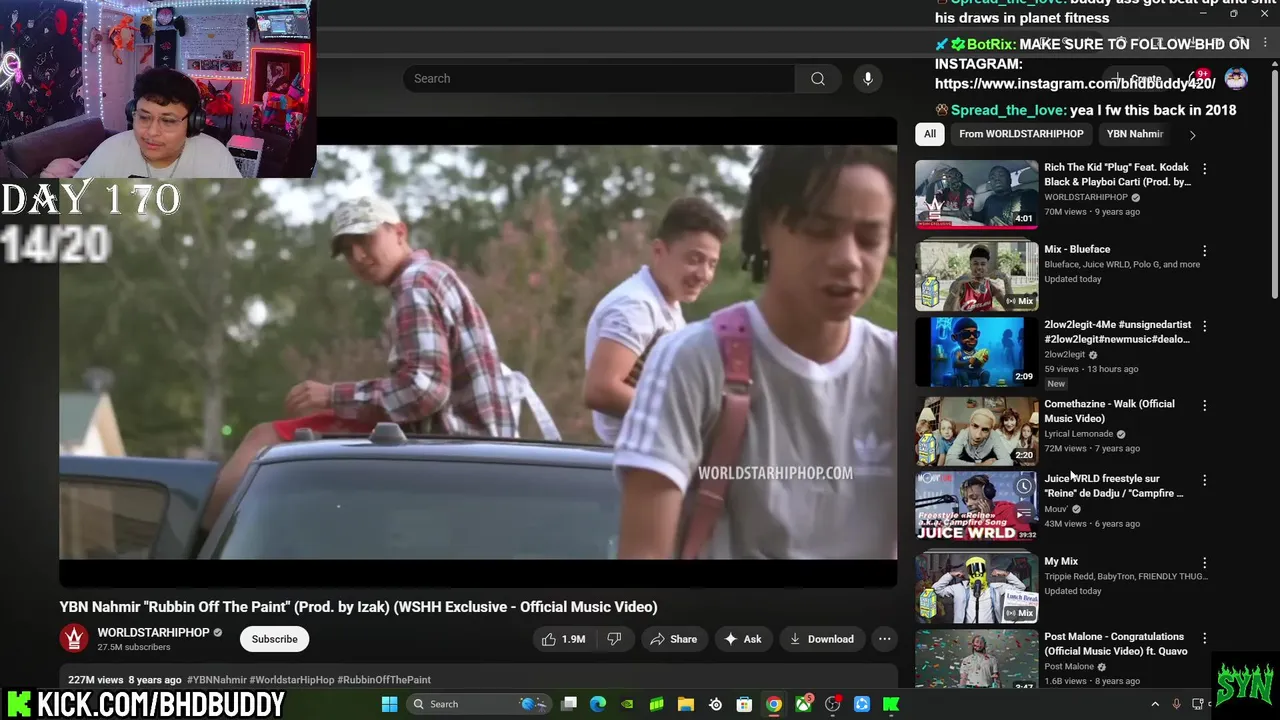This screenshot has width=1280, height=720.
Task: Click the #YBNNahmir hashtag
Action: (x=217, y=680)
